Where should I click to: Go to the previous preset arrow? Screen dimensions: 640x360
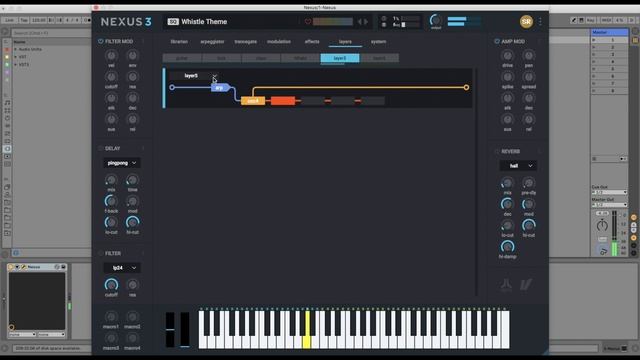(x=360, y=22)
